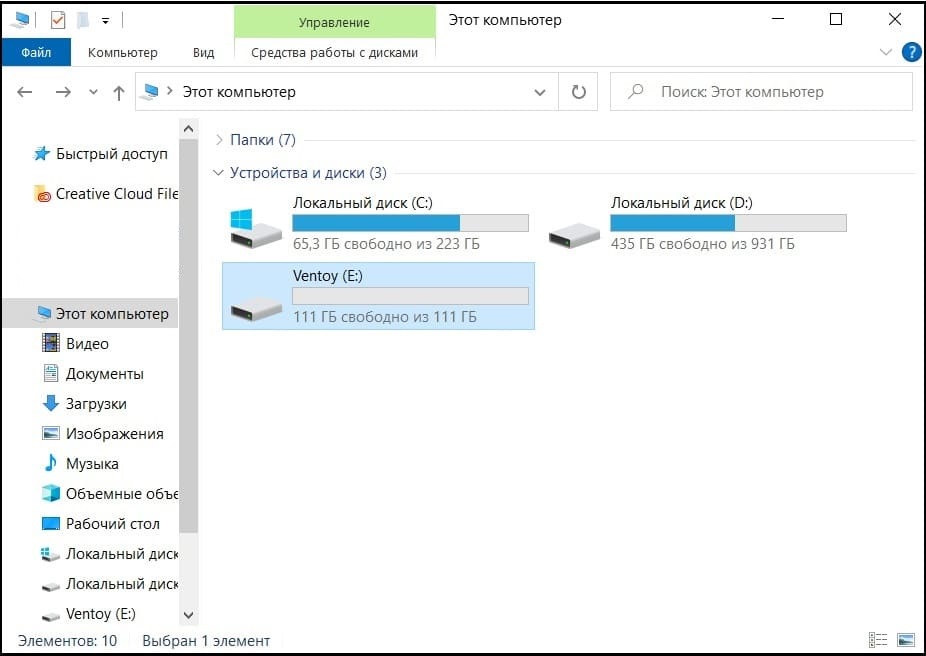Click the C: drive usage bar
Screen dimensions: 926x656
click(x=410, y=223)
